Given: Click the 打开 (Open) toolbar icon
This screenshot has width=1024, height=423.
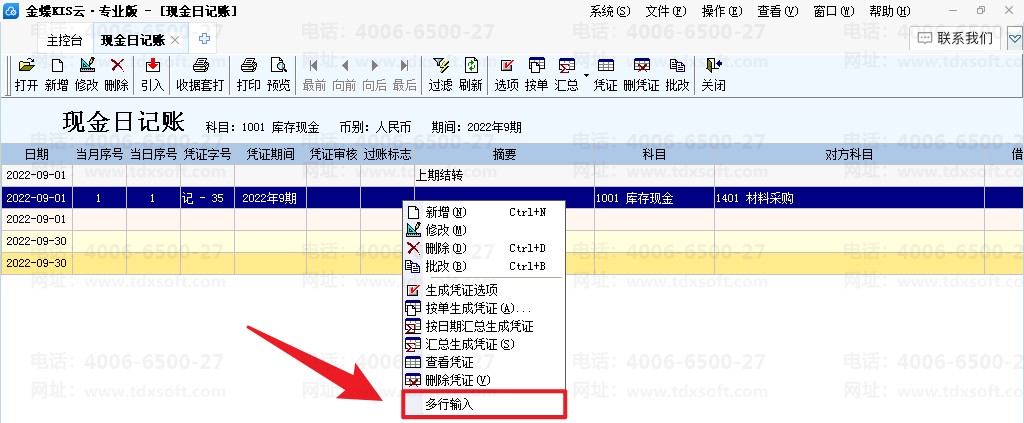Looking at the screenshot, I should 27,74.
